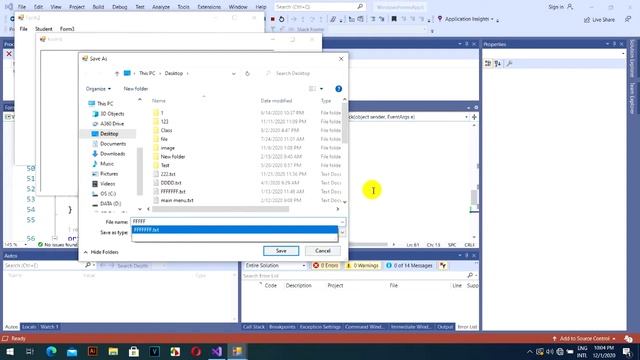Click the refresh icon beside address bar

tap(247, 73)
